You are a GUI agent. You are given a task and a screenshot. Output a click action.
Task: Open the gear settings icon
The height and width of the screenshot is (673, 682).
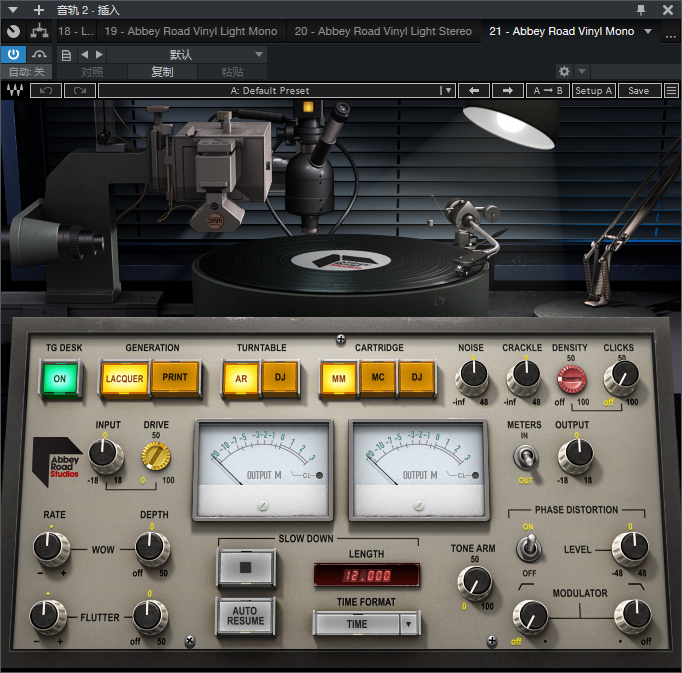pos(564,71)
